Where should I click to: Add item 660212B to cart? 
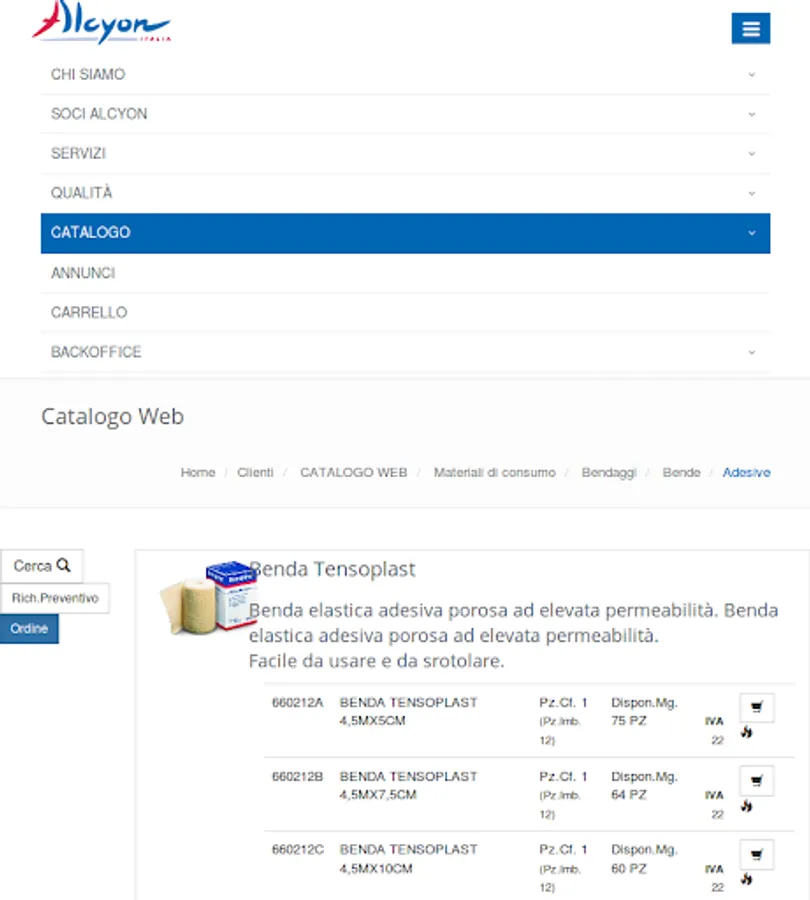(757, 781)
